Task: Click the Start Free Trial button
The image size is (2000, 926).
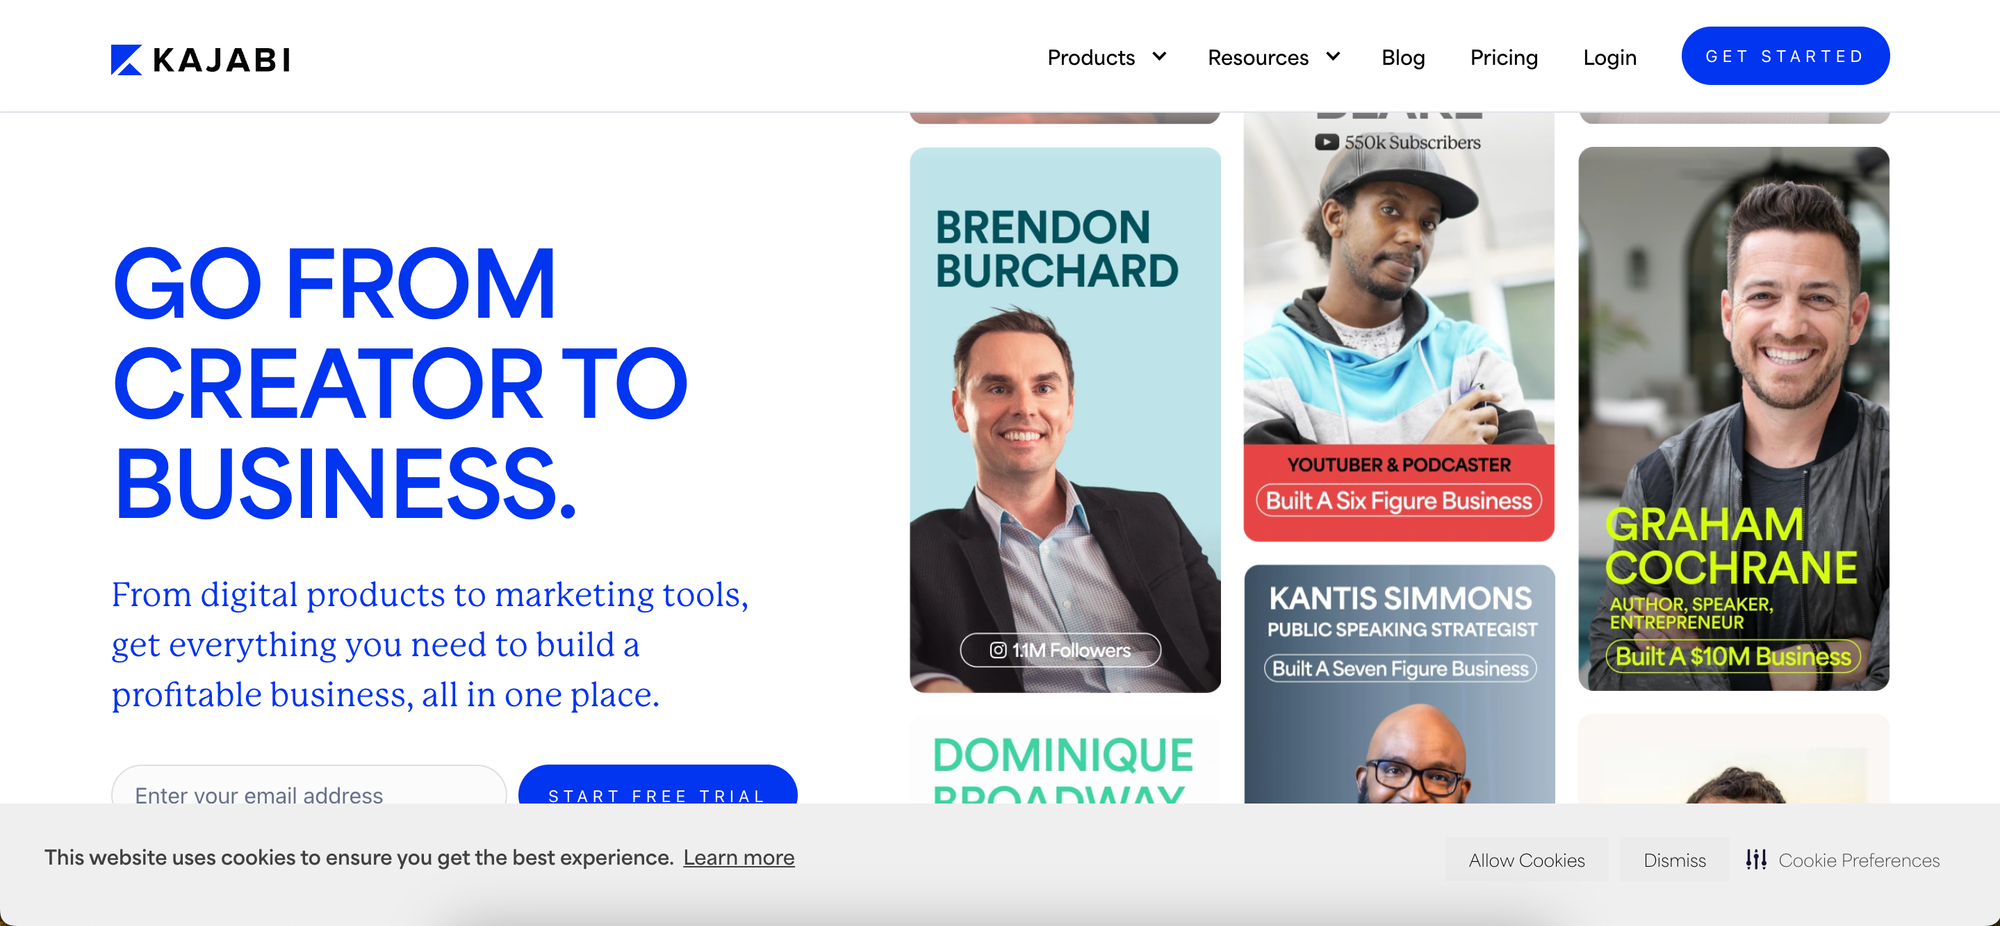Action: tap(657, 785)
